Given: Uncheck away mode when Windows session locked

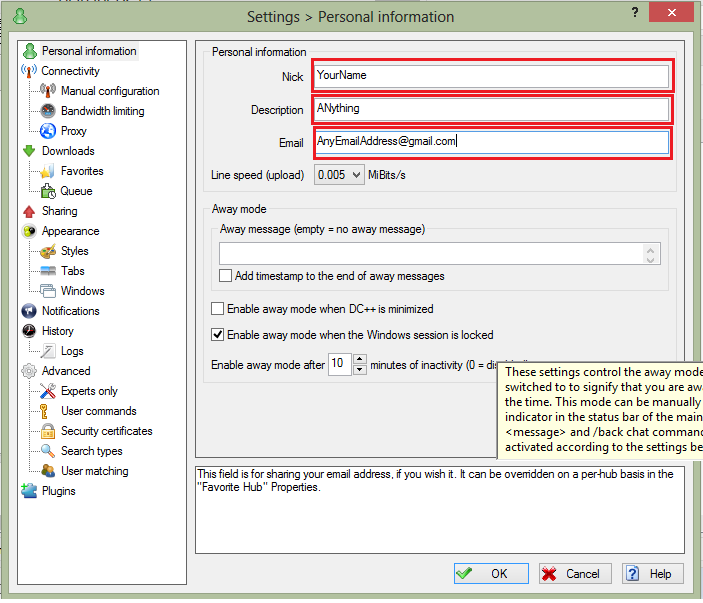Looking at the screenshot, I should (x=217, y=334).
